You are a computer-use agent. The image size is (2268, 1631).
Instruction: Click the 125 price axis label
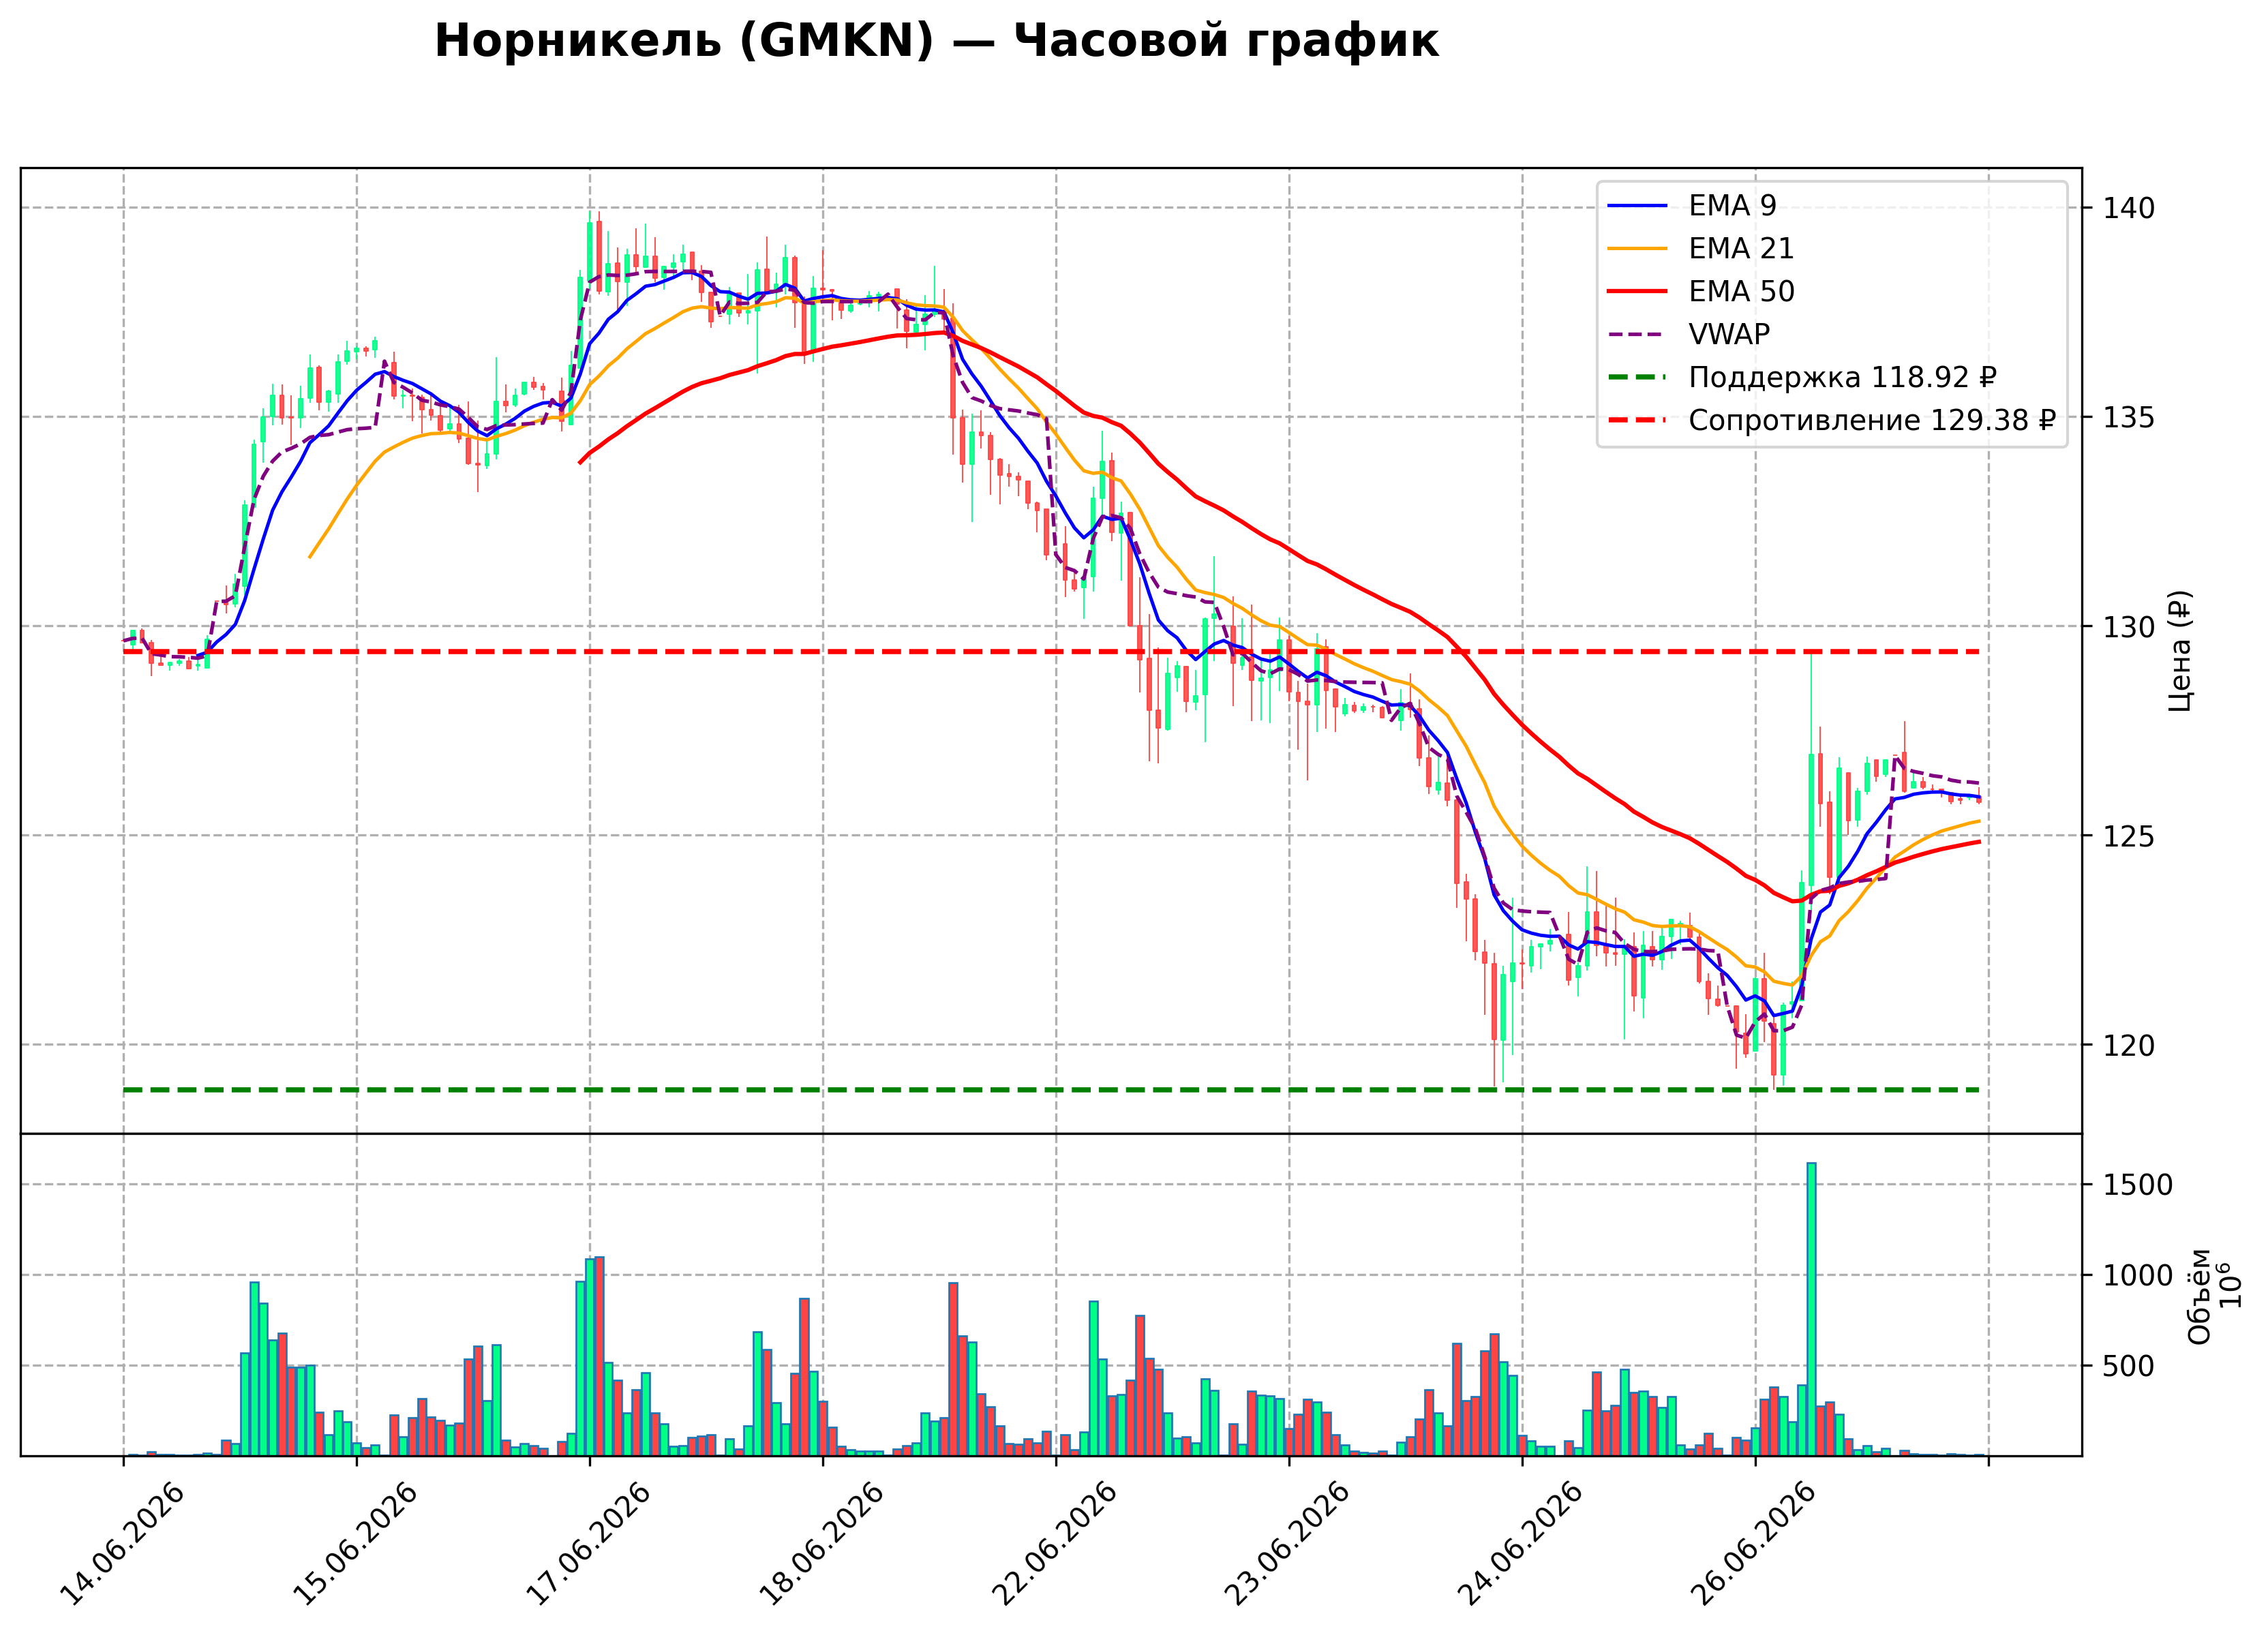(x=2129, y=836)
